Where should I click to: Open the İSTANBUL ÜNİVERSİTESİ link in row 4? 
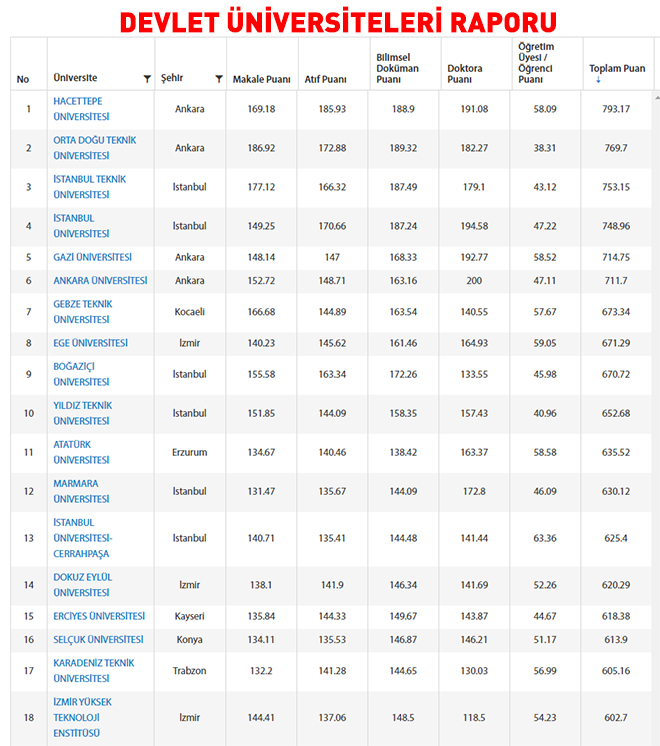pyautogui.click(x=81, y=226)
